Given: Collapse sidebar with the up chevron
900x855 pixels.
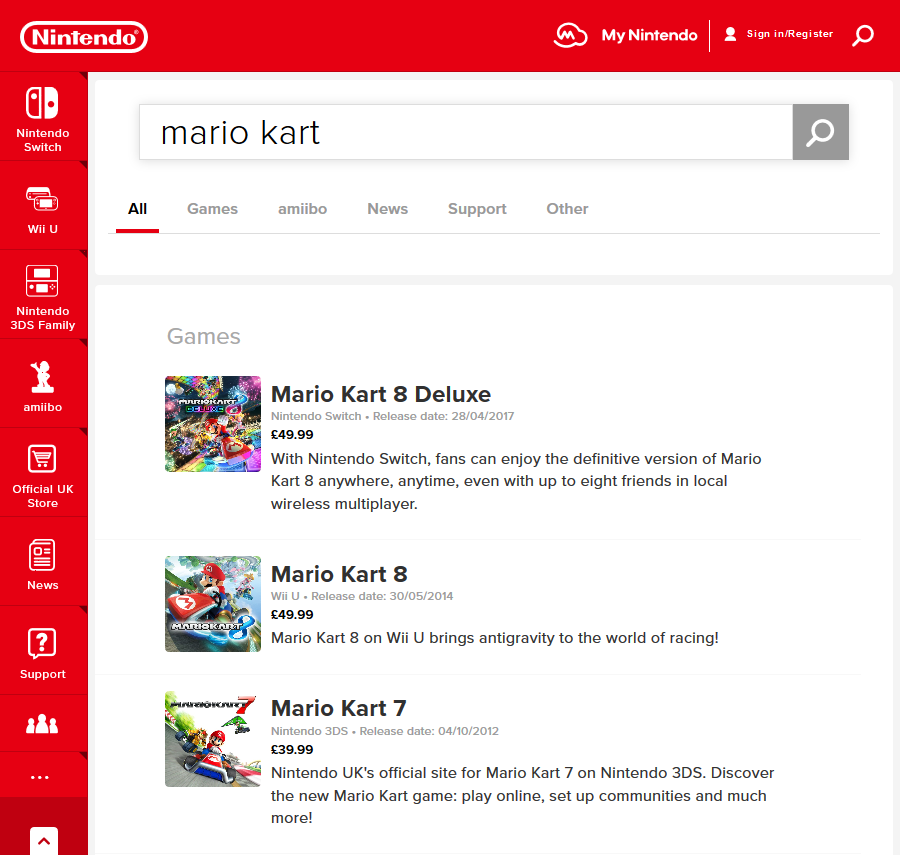Looking at the screenshot, I should click(x=44, y=840).
